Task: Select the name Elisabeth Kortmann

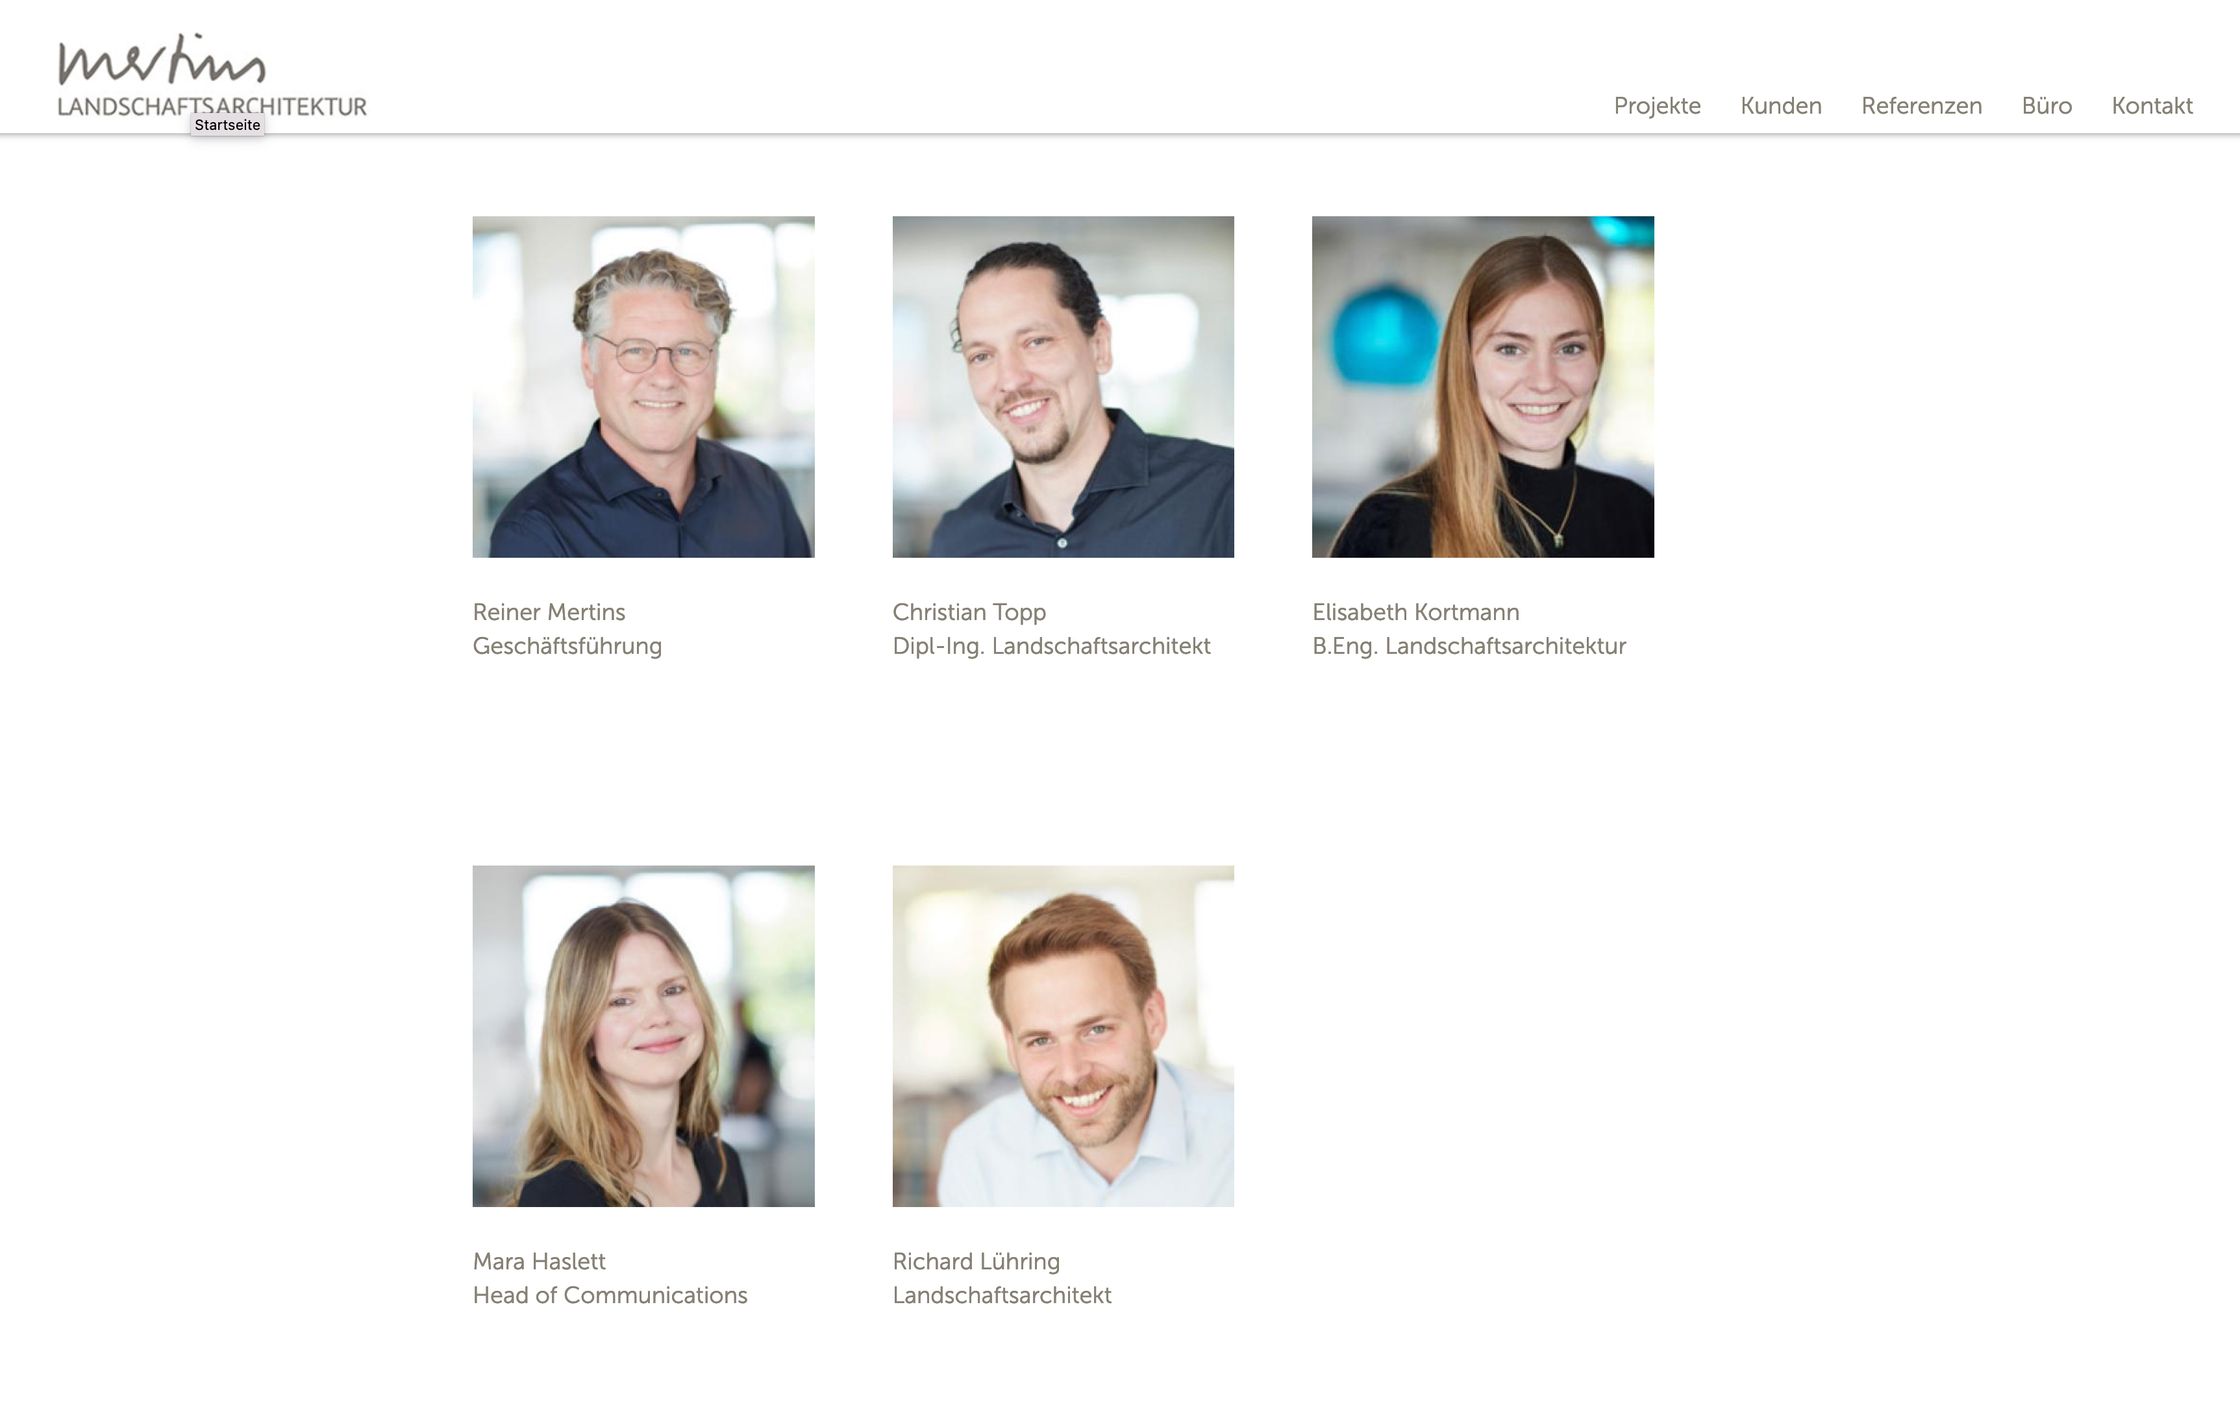Action: (1416, 612)
